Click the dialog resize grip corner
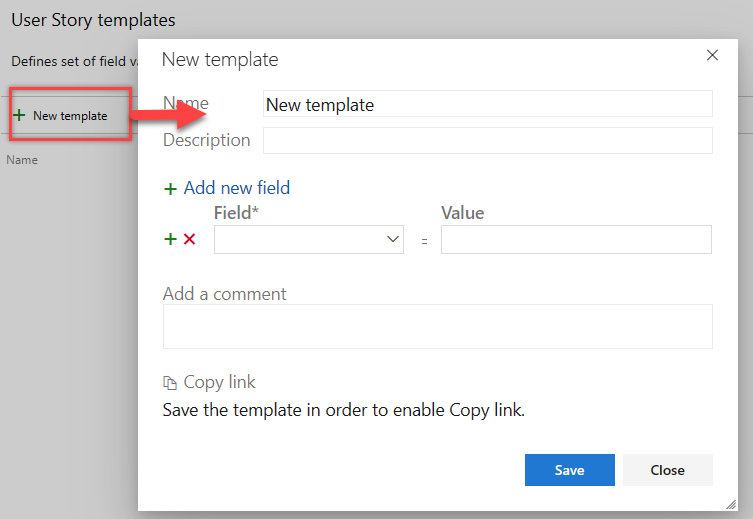 (731, 504)
